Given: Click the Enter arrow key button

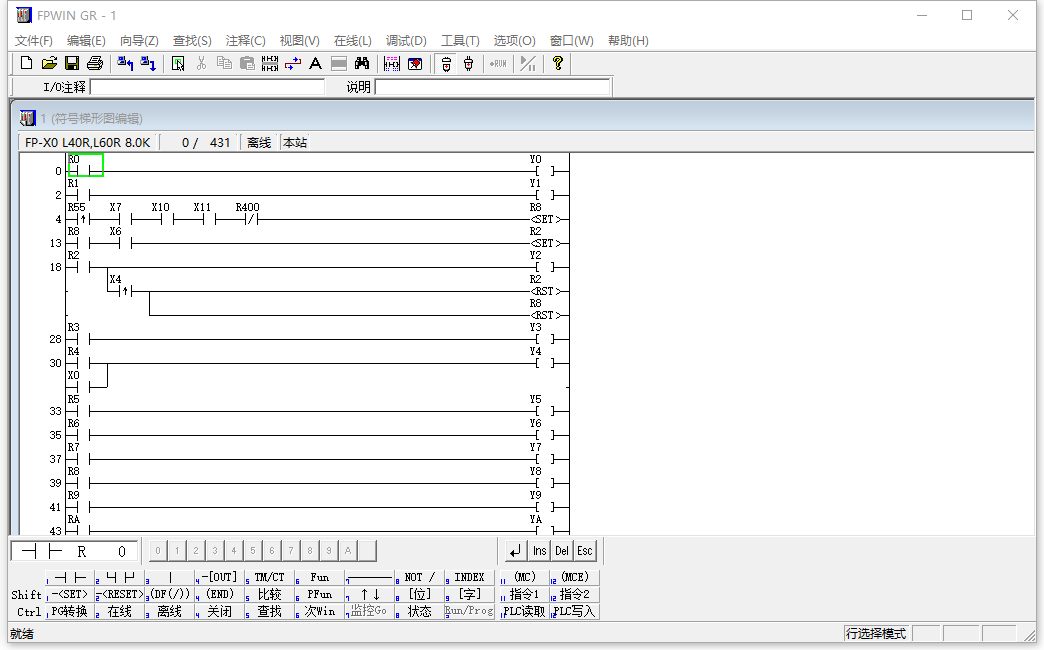Looking at the screenshot, I should [x=515, y=551].
